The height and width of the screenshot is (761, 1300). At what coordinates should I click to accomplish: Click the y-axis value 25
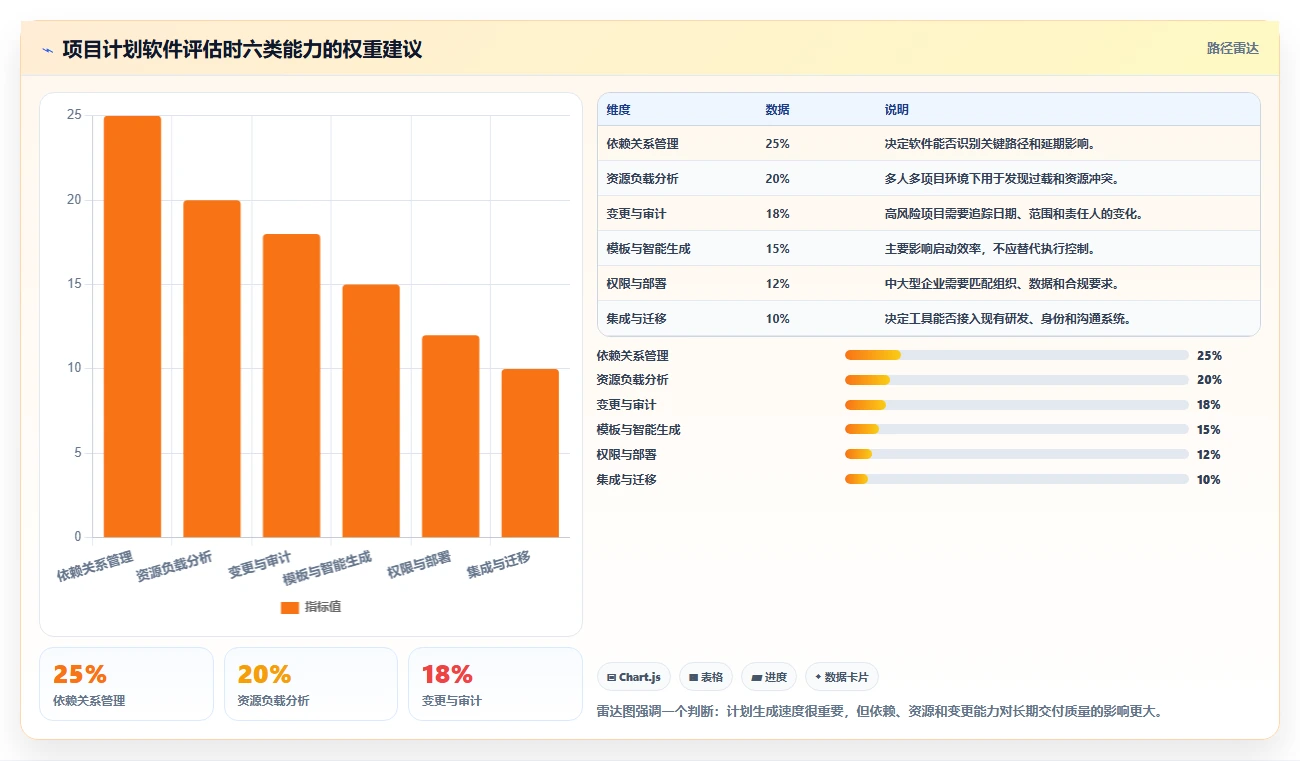click(x=74, y=115)
